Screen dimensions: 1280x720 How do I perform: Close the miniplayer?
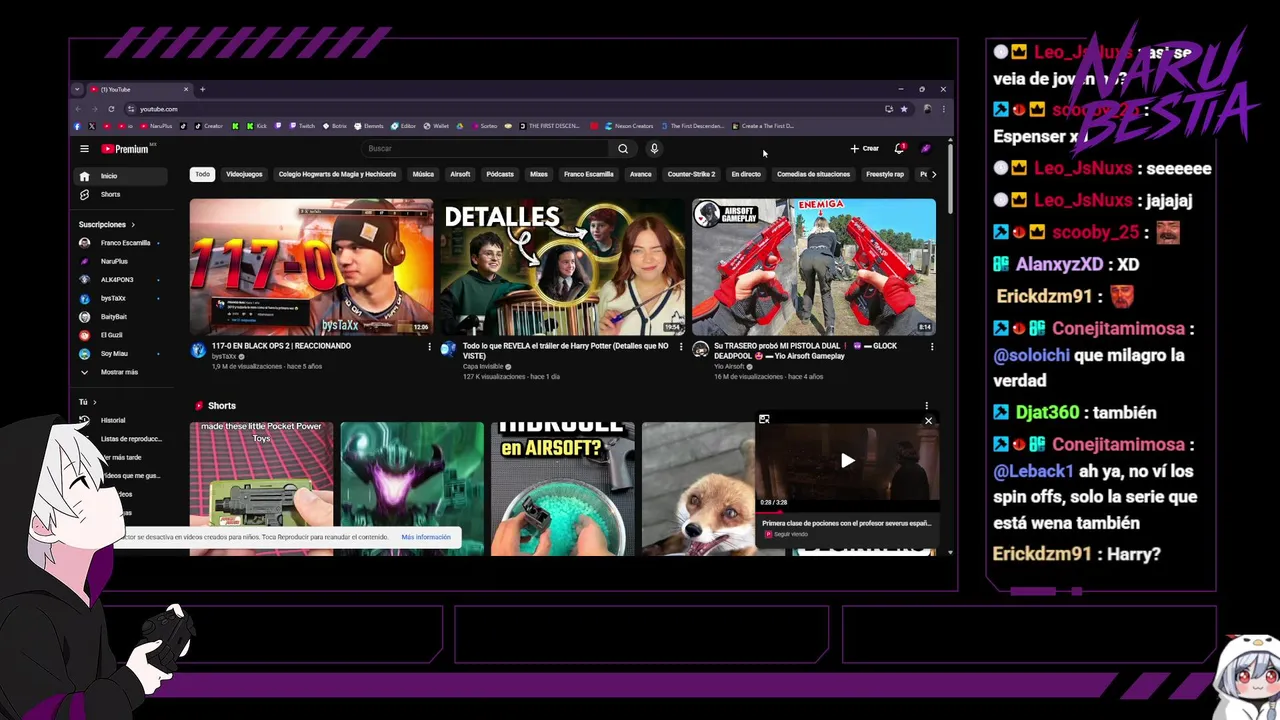tap(928, 421)
